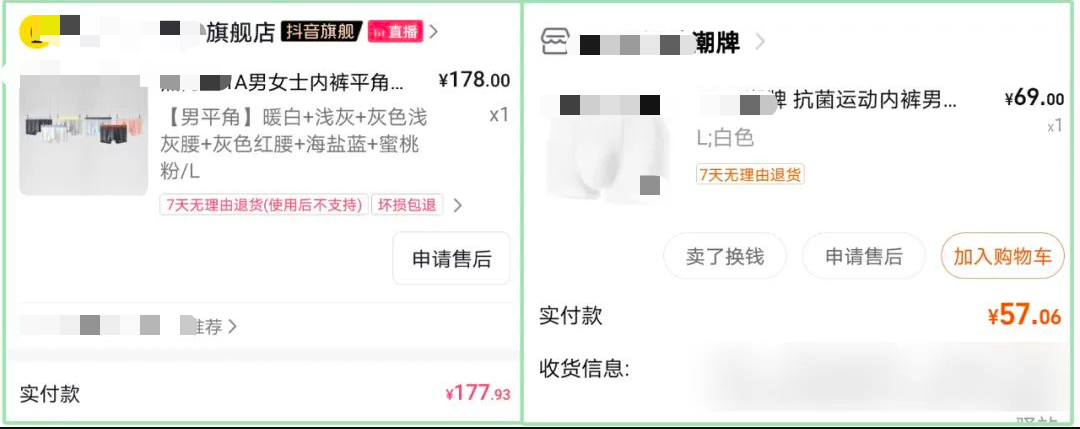Click 申请售后 on the ¥178 order

click(x=452, y=258)
